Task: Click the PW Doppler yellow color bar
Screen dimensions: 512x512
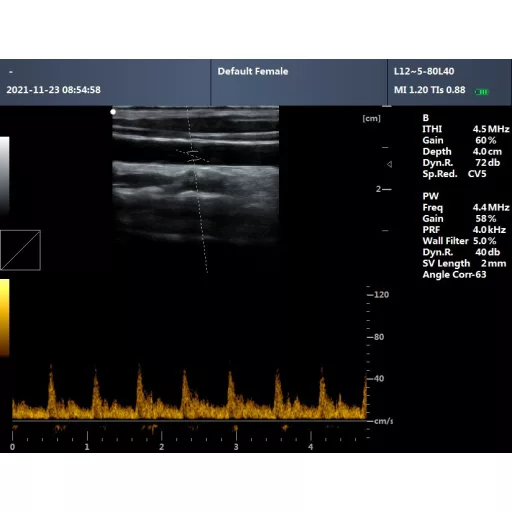Action: (5, 318)
